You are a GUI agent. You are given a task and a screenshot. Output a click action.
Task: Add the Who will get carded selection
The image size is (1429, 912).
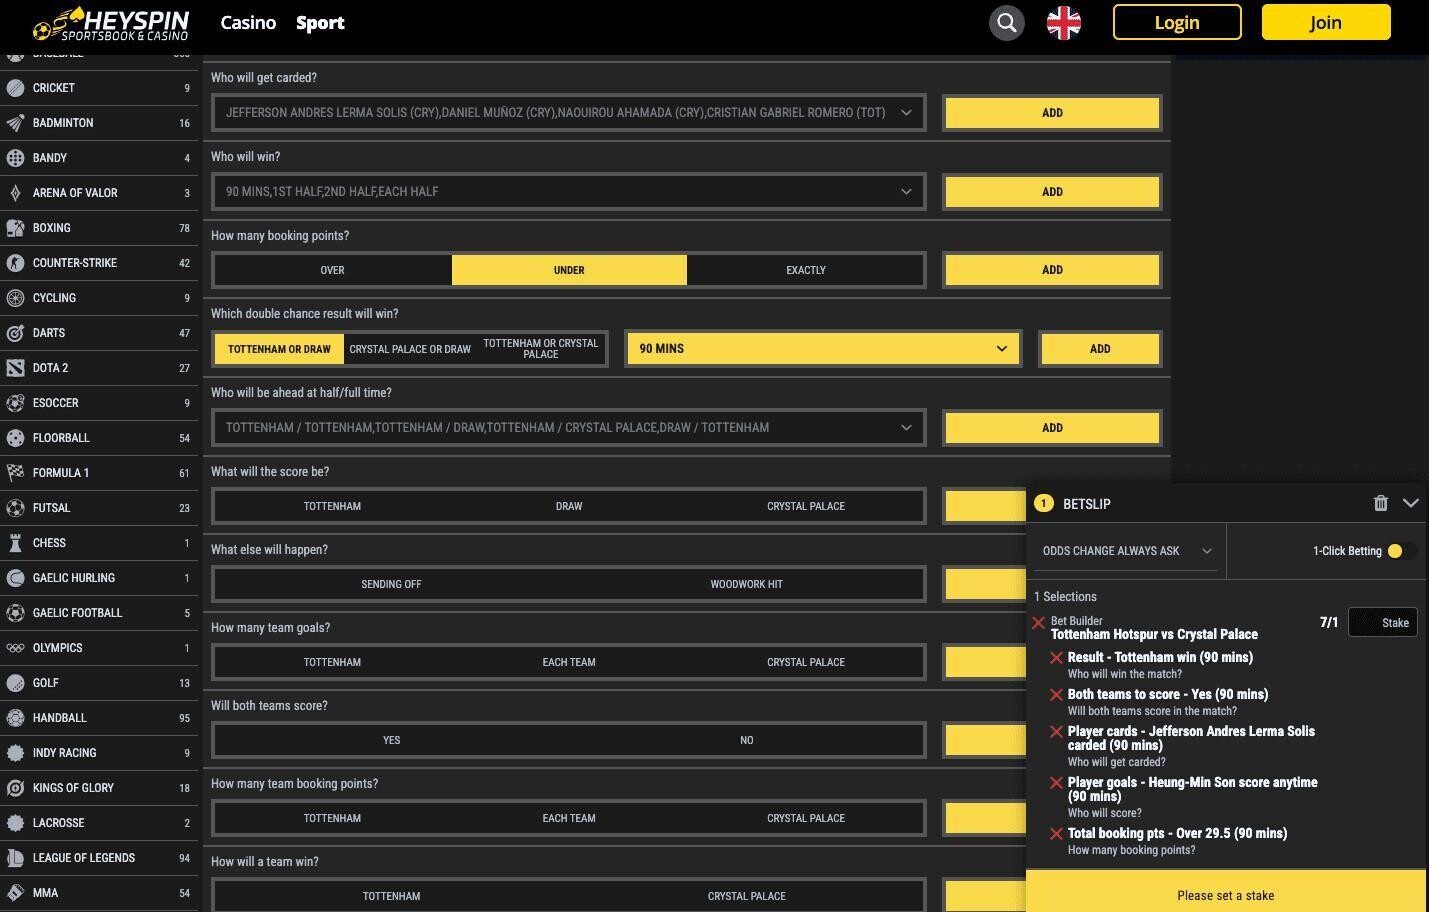coord(1052,113)
